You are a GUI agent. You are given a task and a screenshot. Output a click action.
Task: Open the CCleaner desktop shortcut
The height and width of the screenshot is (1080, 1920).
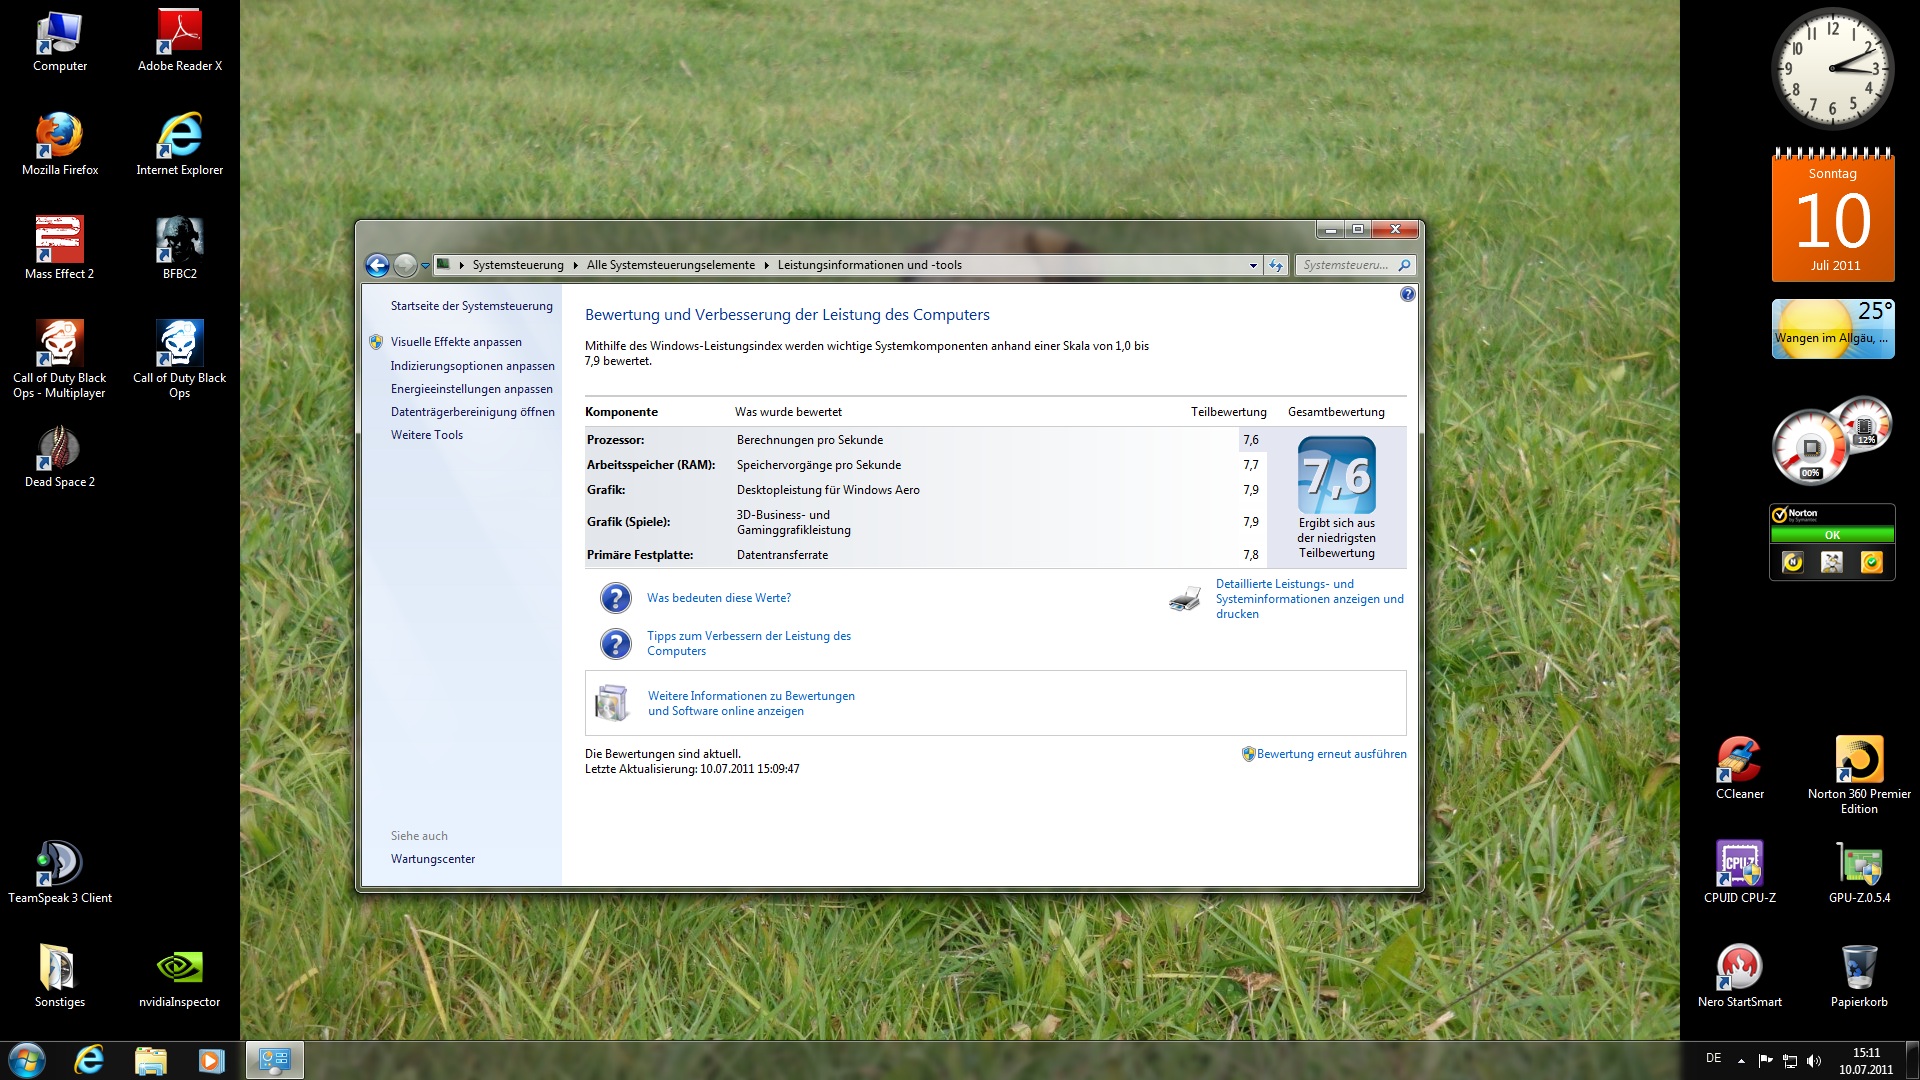1739,760
